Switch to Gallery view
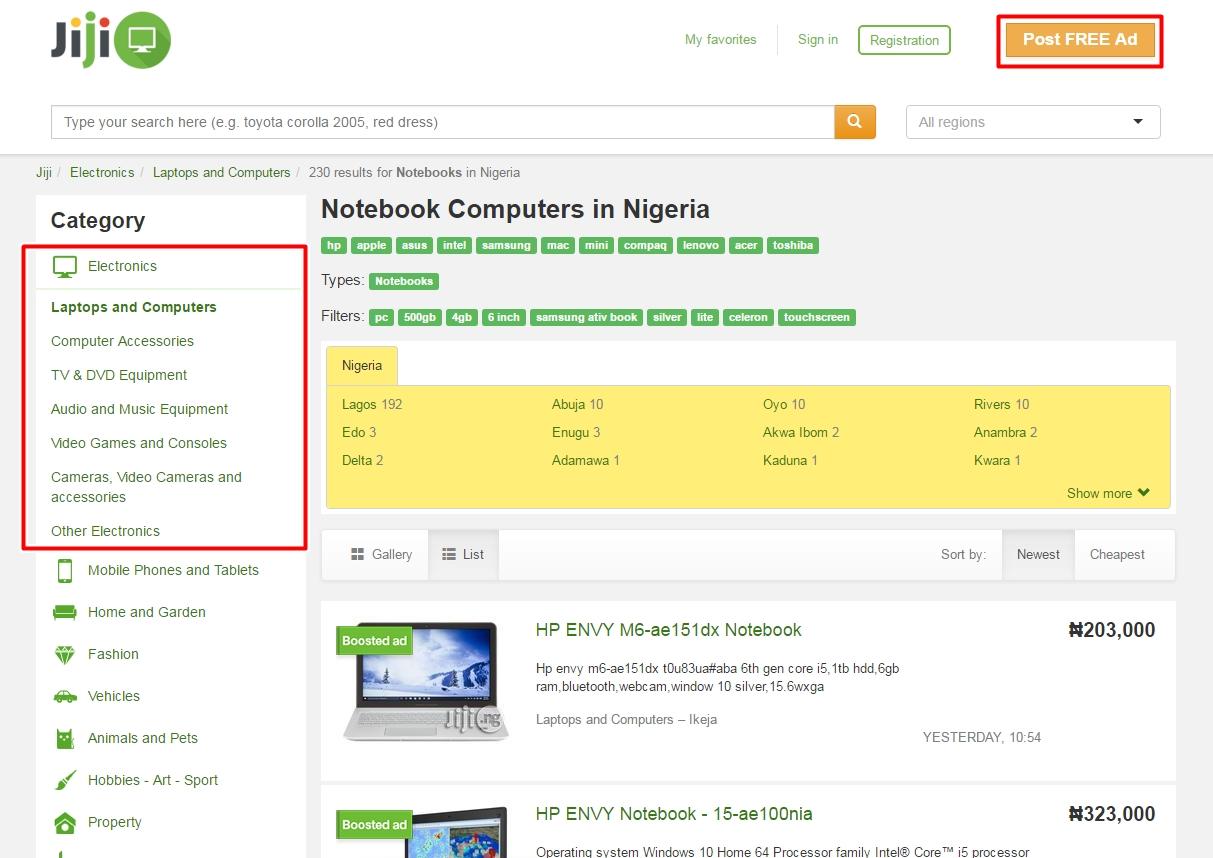The width and height of the screenshot is (1213, 858). (381, 554)
